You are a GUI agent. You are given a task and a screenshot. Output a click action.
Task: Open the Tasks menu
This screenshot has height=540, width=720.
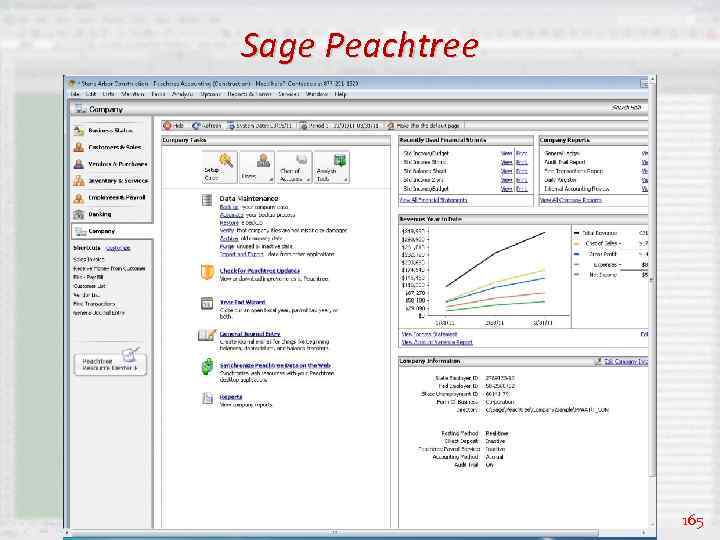point(158,94)
